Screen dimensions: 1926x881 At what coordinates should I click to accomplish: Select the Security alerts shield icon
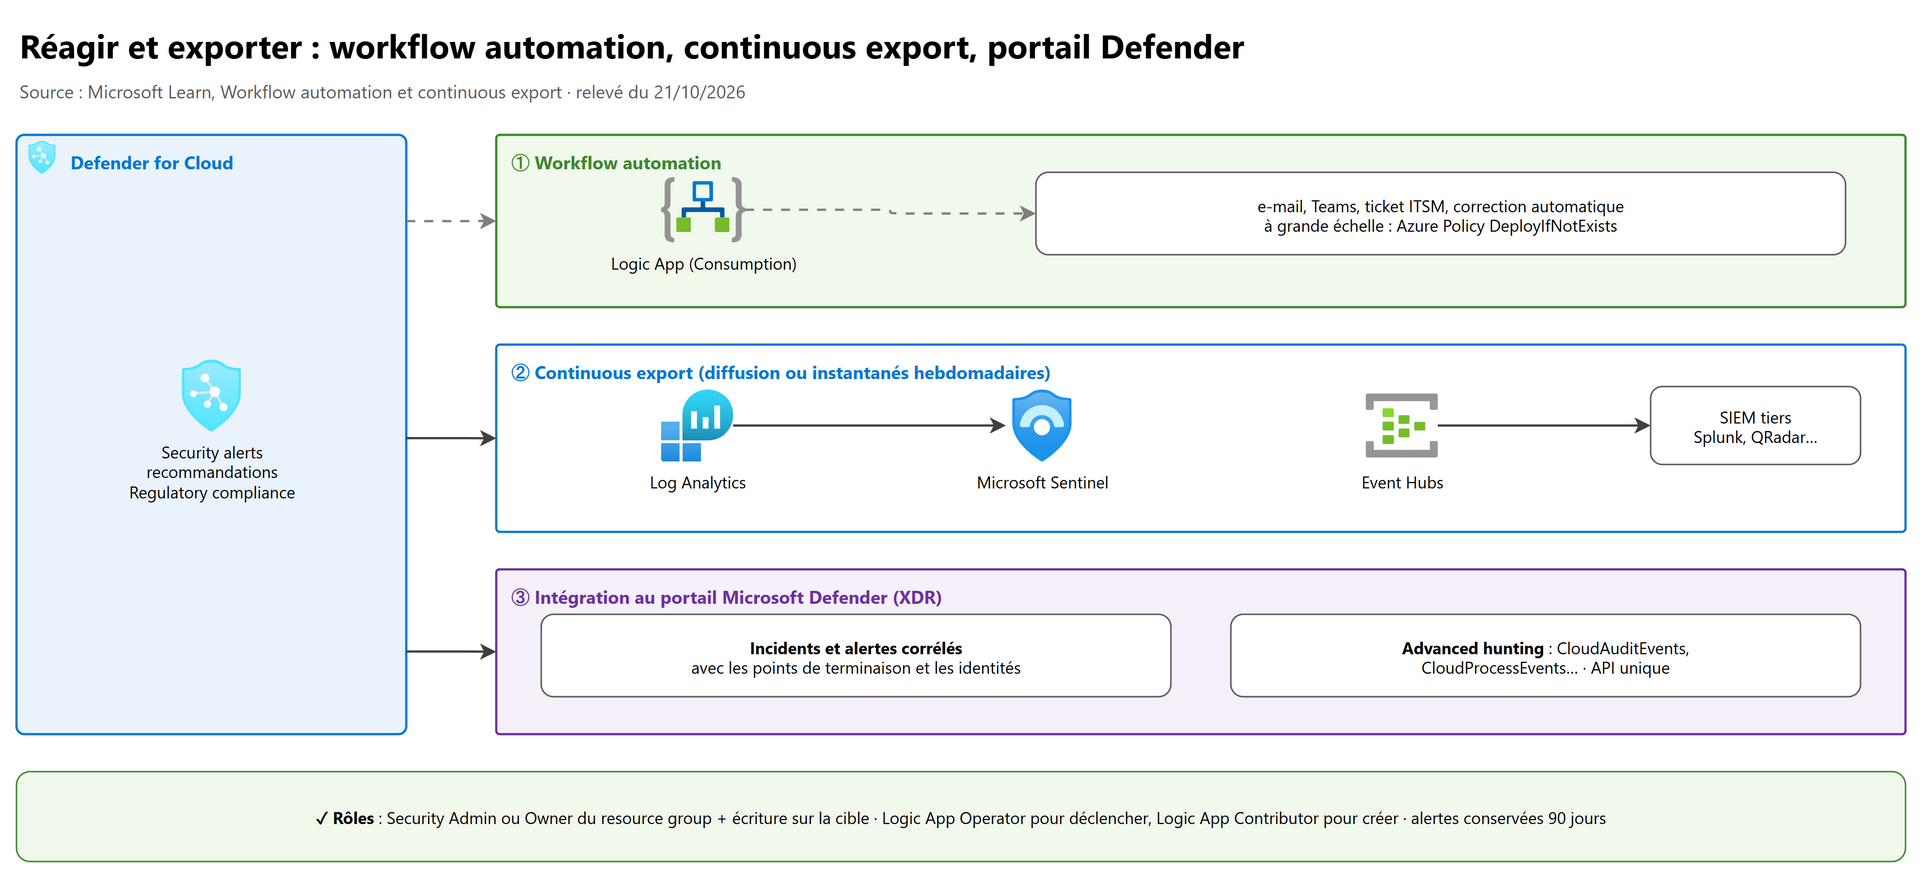click(211, 396)
